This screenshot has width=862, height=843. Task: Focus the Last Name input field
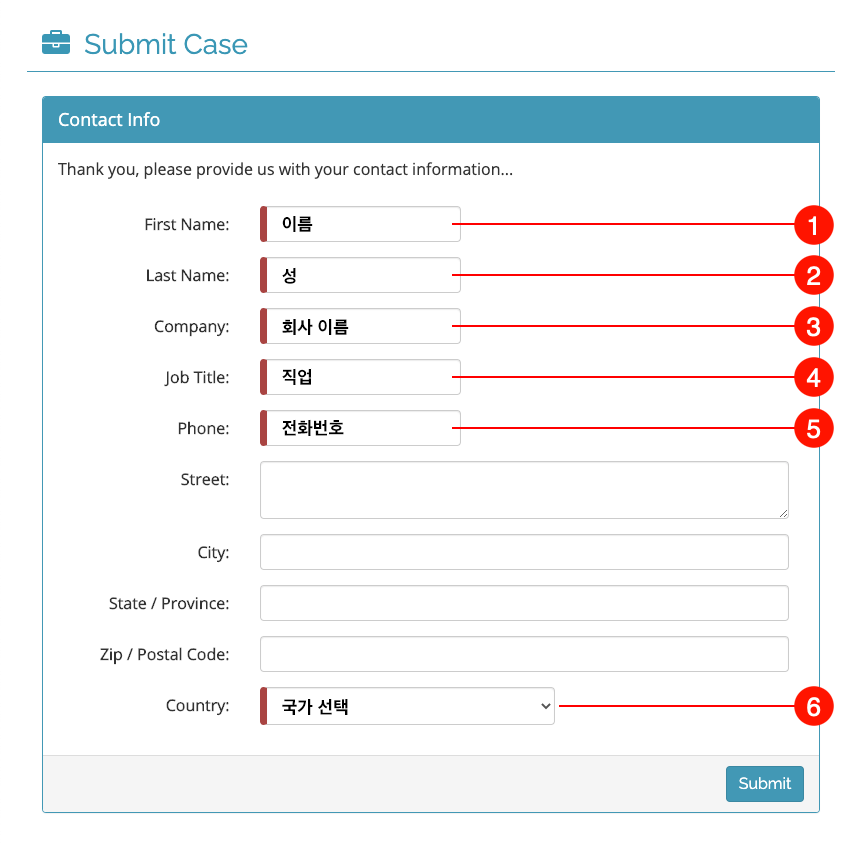click(x=360, y=275)
